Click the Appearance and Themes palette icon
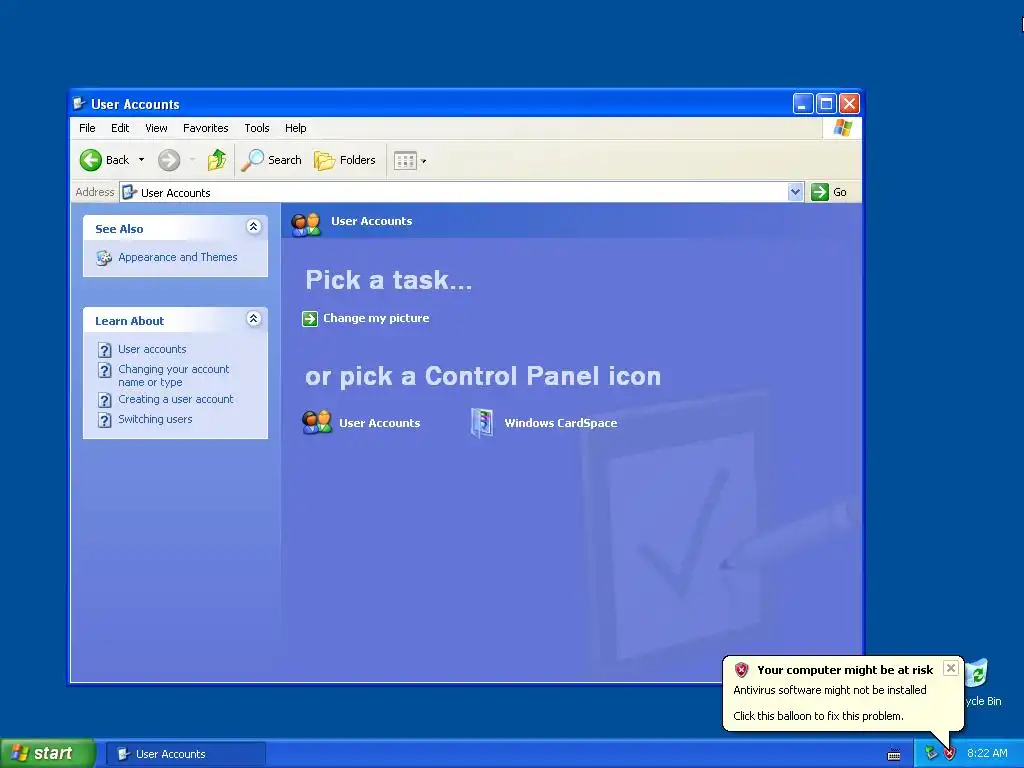 point(104,258)
